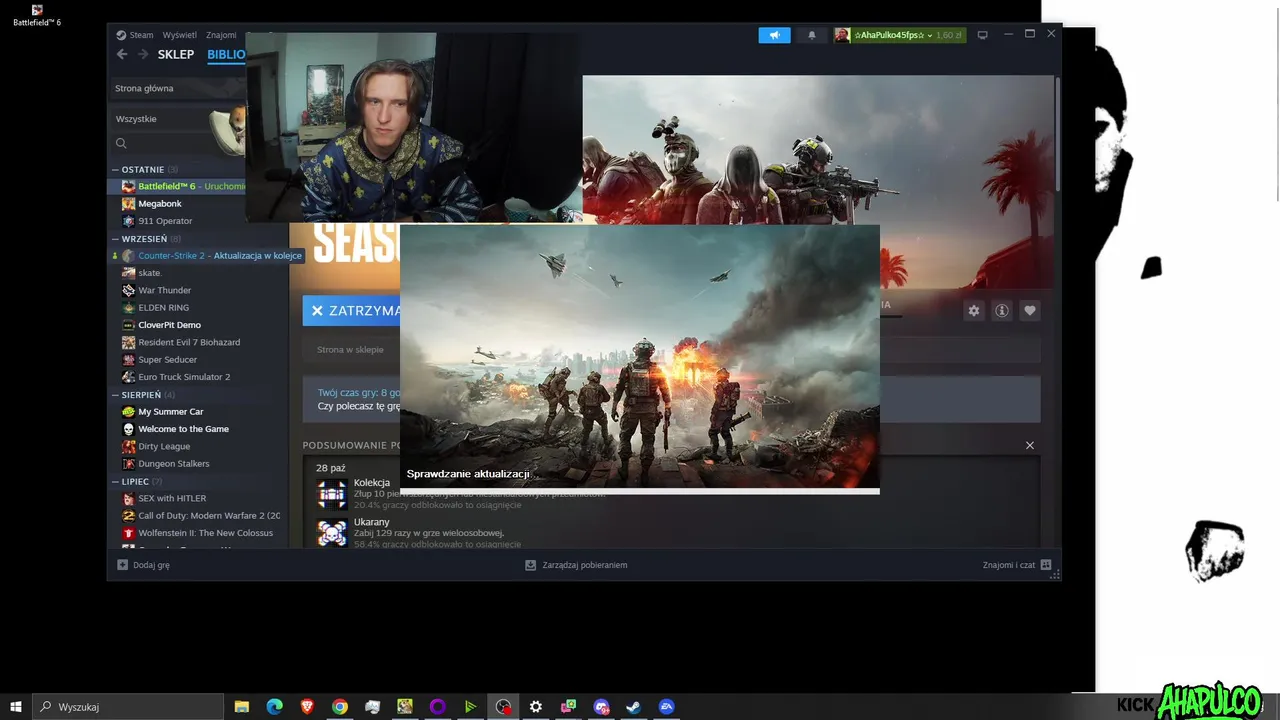Click the library search magnifier

121,144
